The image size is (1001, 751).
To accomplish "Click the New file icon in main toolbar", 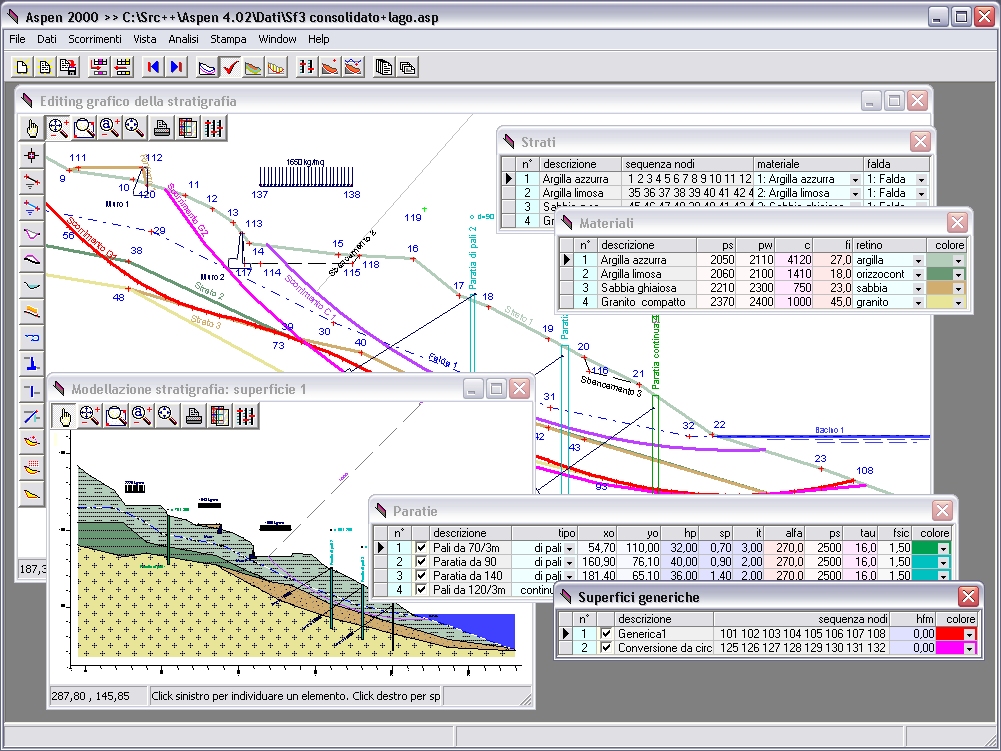I will tap(22, 67).
